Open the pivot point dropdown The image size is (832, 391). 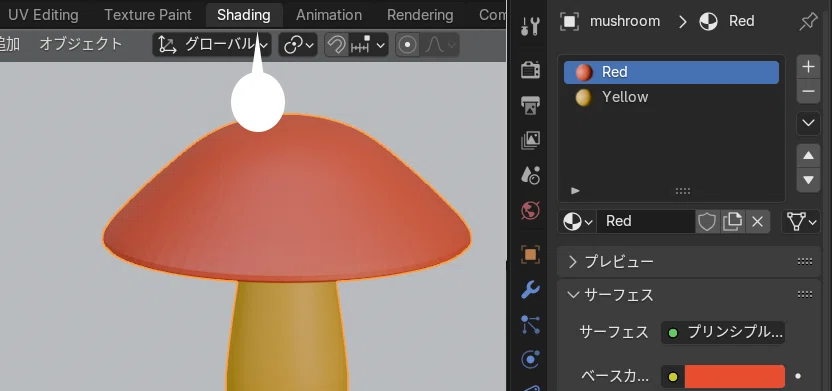point(298,45)
